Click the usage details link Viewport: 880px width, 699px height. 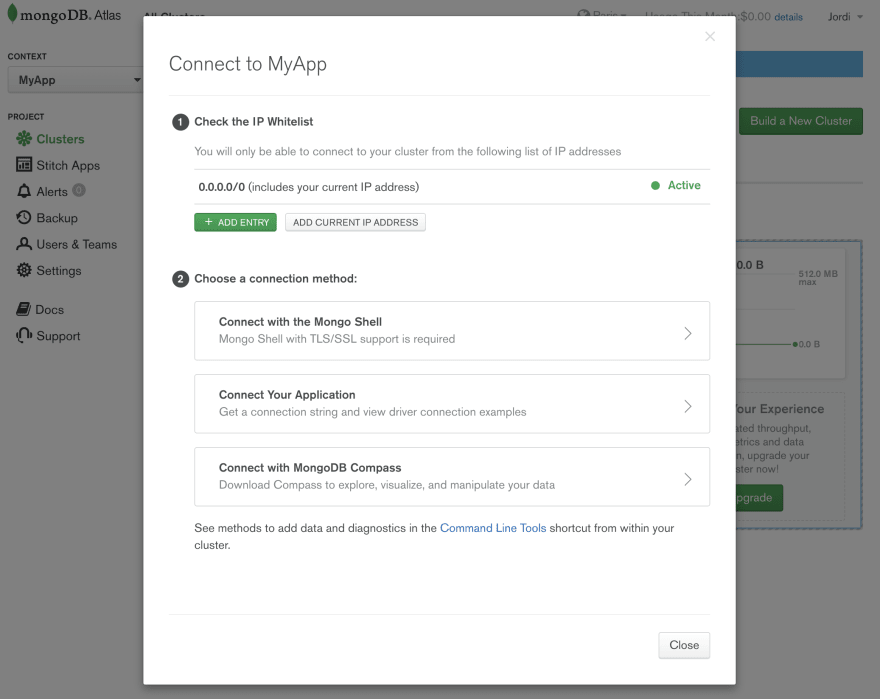coord(788,17)
